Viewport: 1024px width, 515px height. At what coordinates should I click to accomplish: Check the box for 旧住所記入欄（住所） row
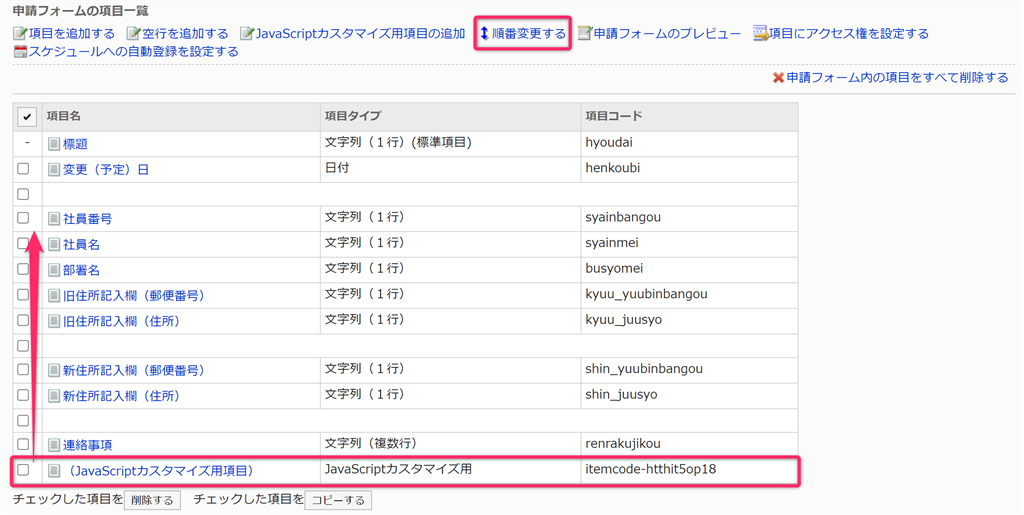click(x=23, y=320)
